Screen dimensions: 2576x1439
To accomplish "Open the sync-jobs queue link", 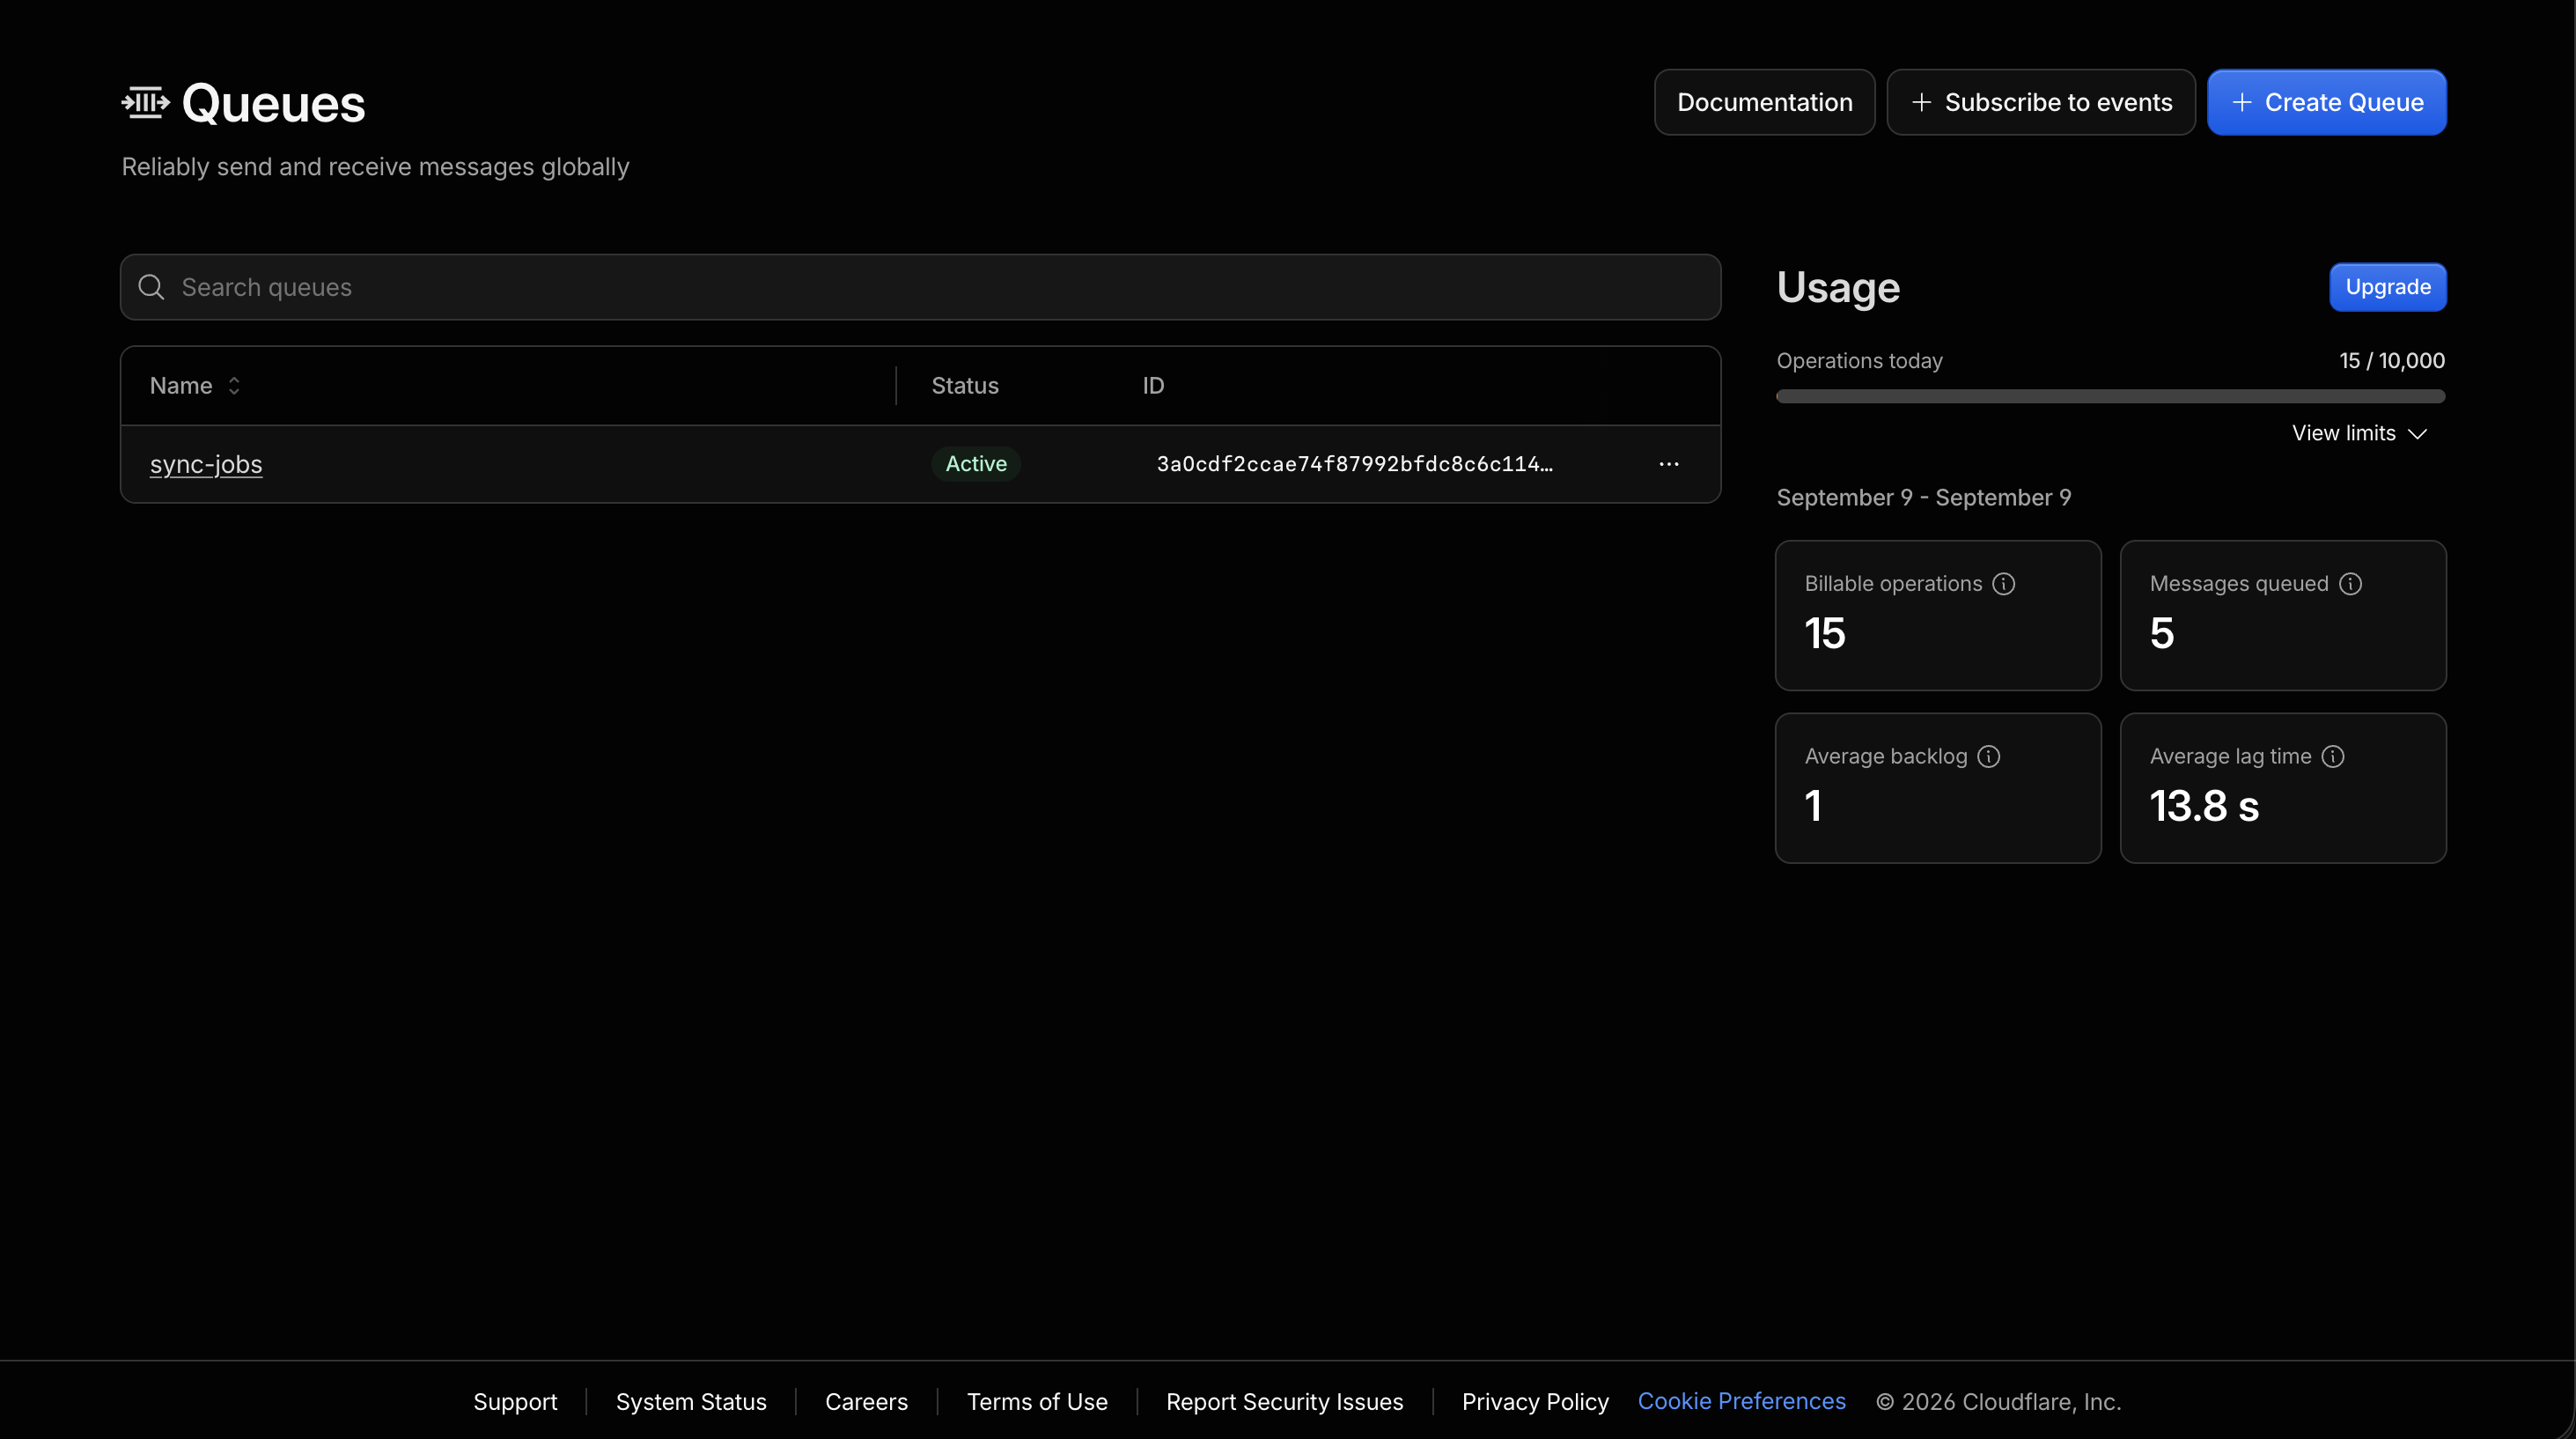I will (206, 464).
